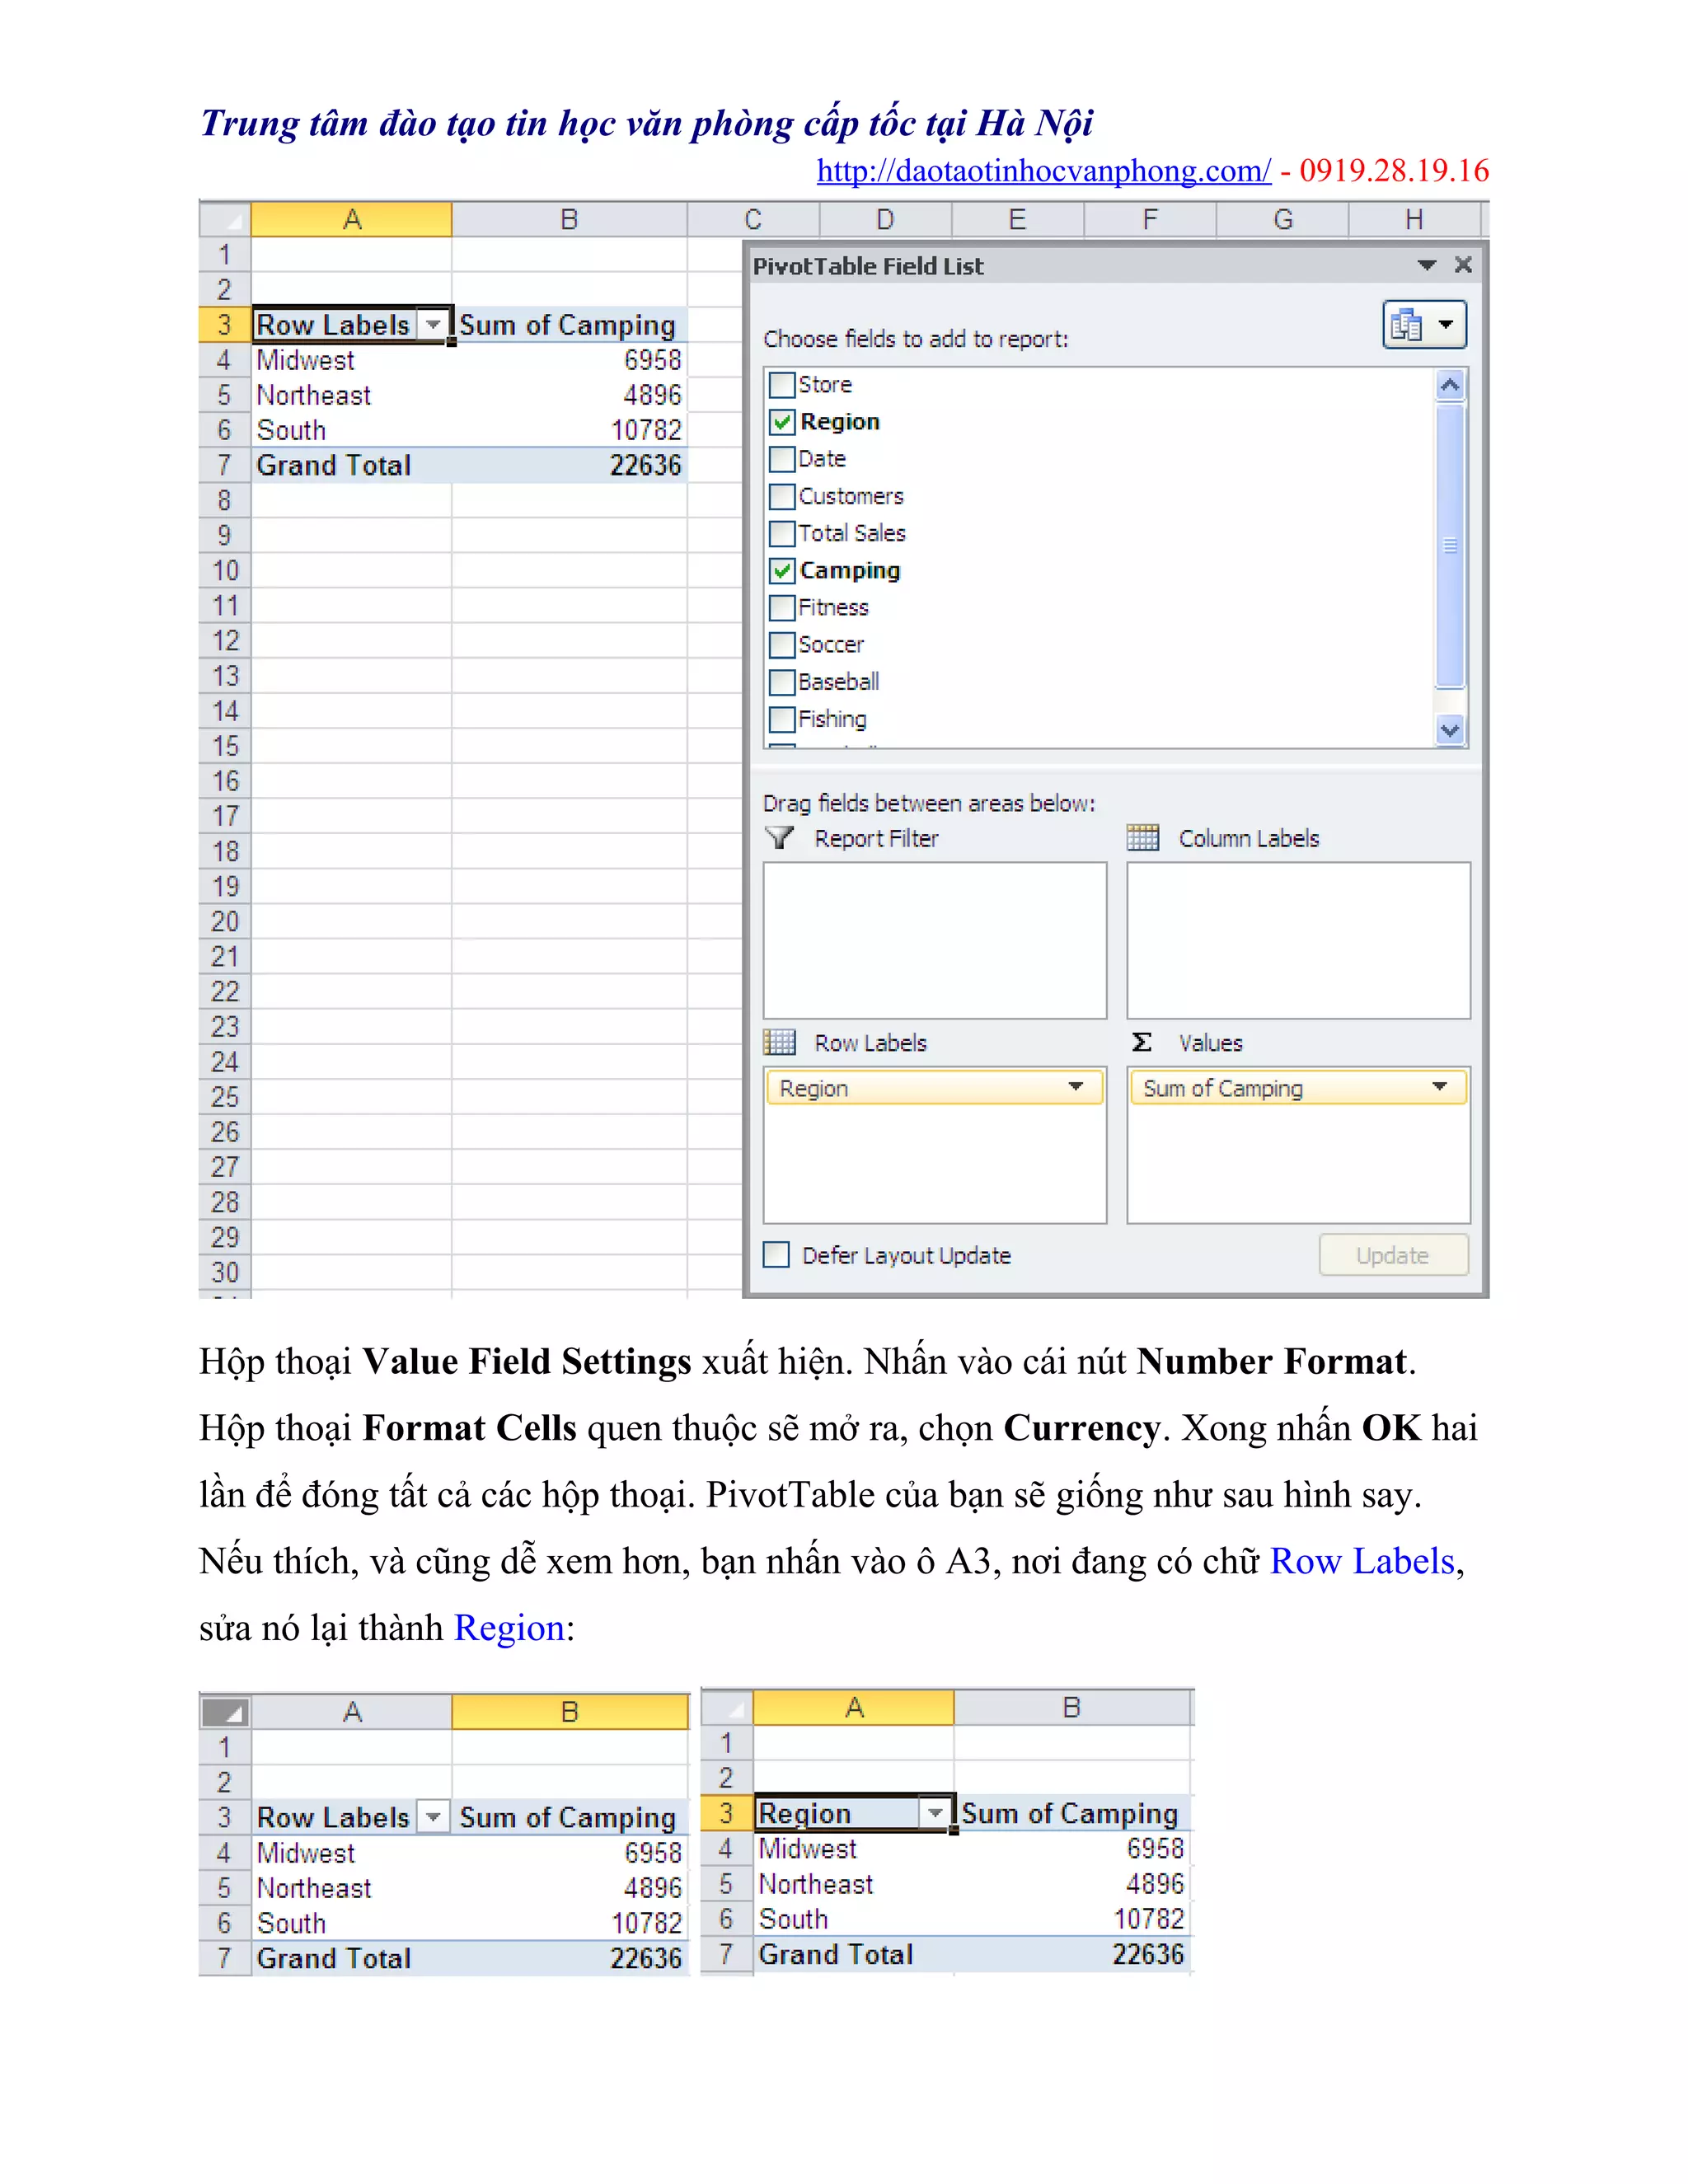Expand the Region field dropdown in Row Labels area
Viewport: 1688px width, 2184px height.
pyautogui.click(x=1076, y=1087)
